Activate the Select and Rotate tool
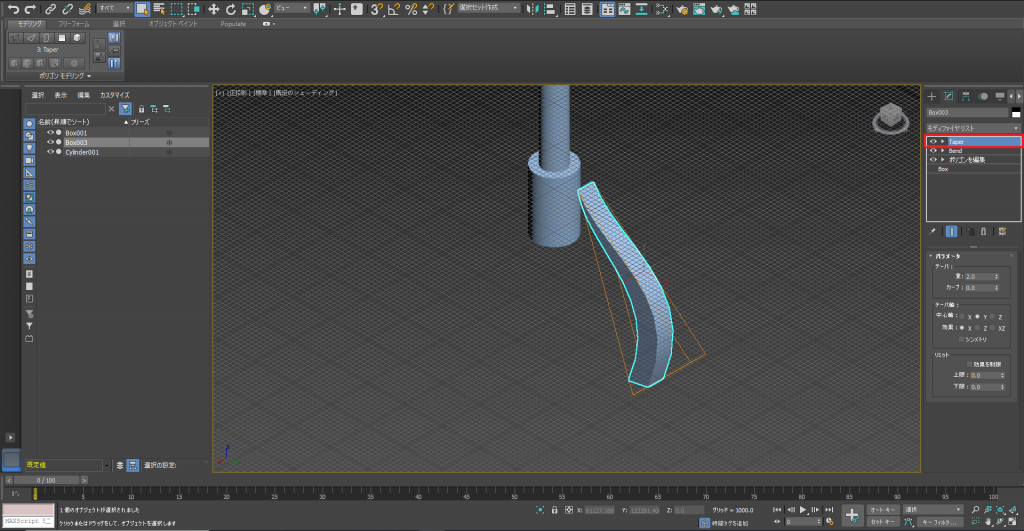Screen dimensions: 1024x531 click(231, 9)
